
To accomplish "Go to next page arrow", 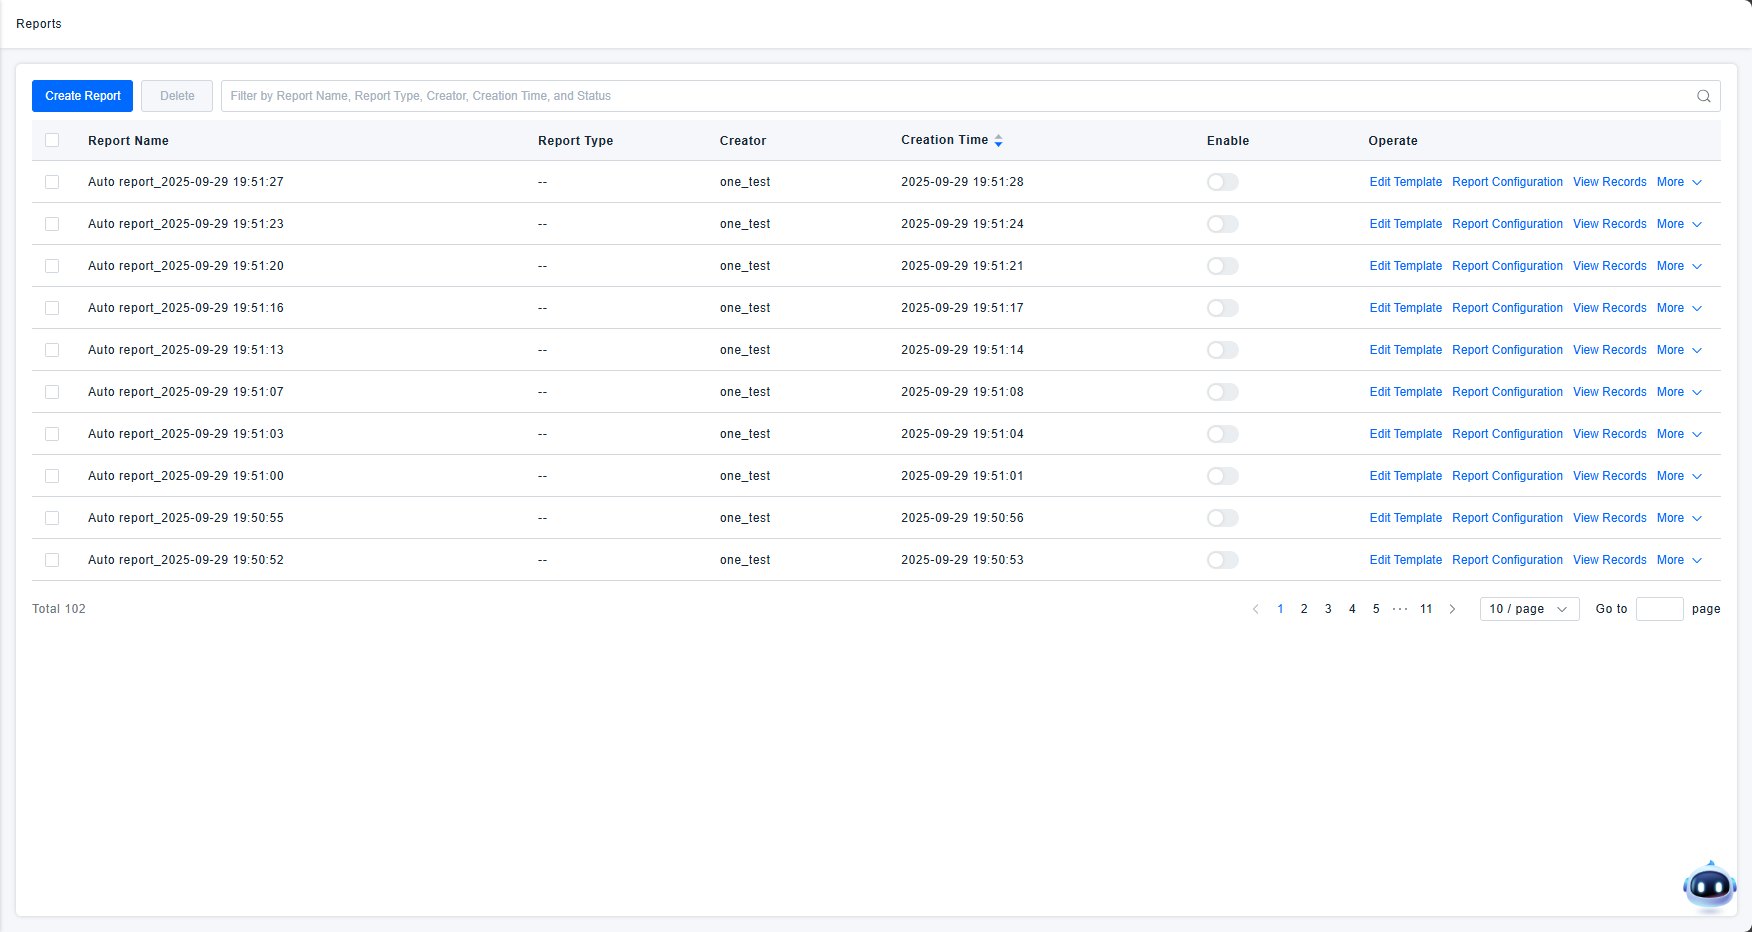I will [x=1452, y=609].
